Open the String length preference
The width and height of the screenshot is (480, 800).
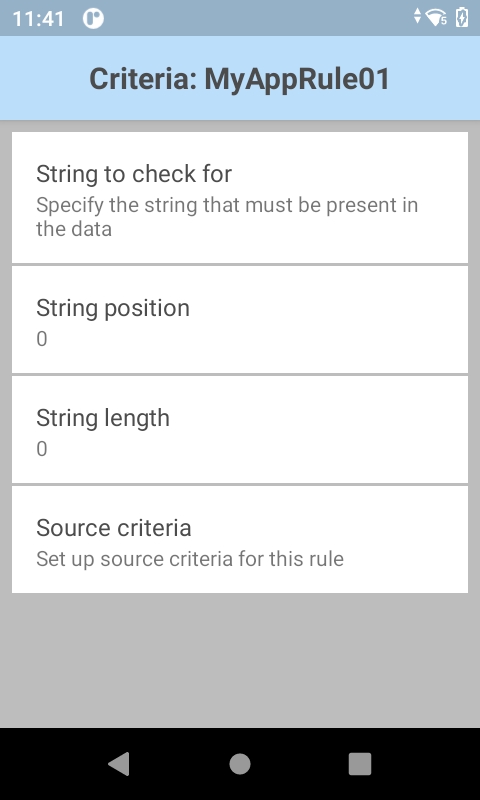240,430
